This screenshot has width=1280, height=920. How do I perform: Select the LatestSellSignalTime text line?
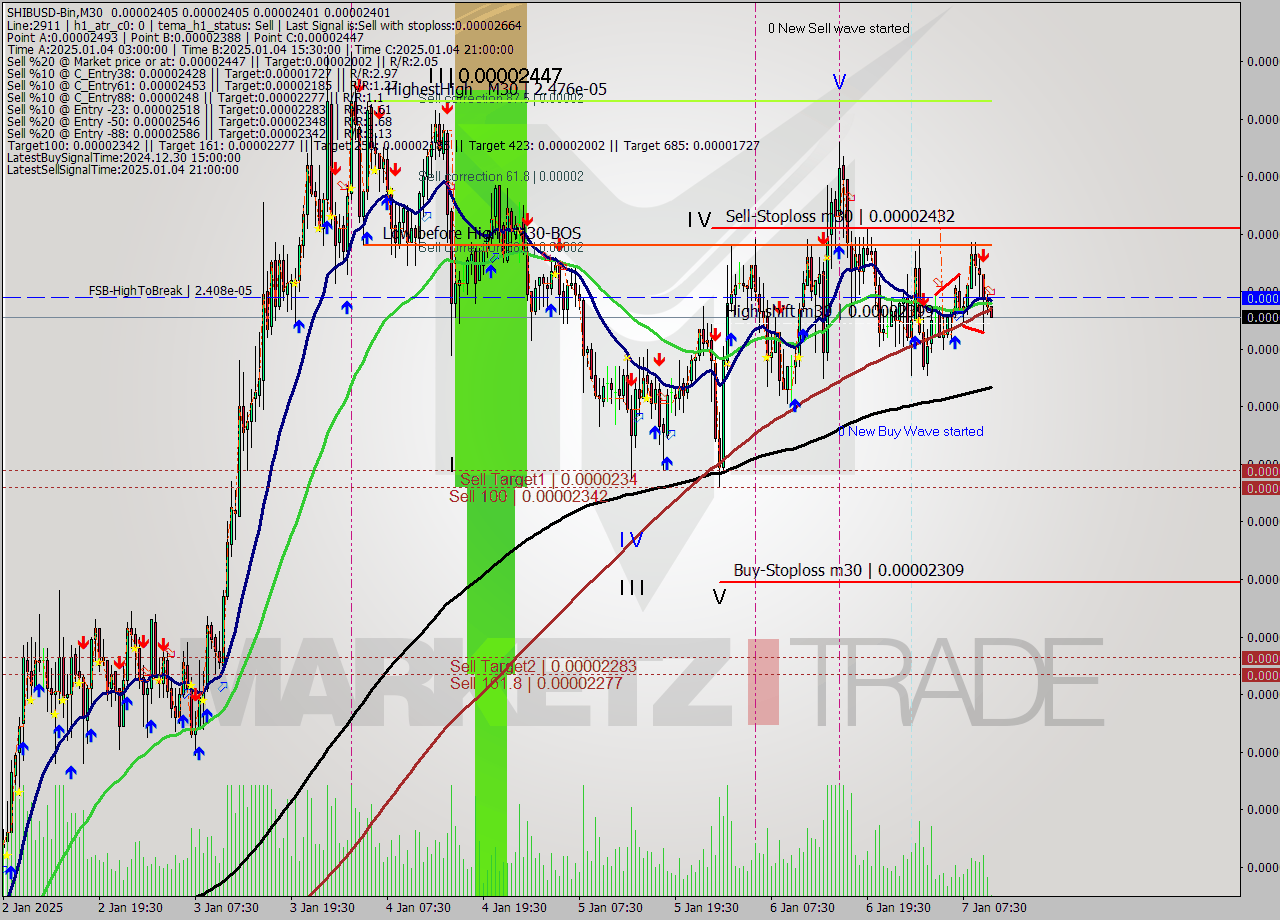(122, 169)
